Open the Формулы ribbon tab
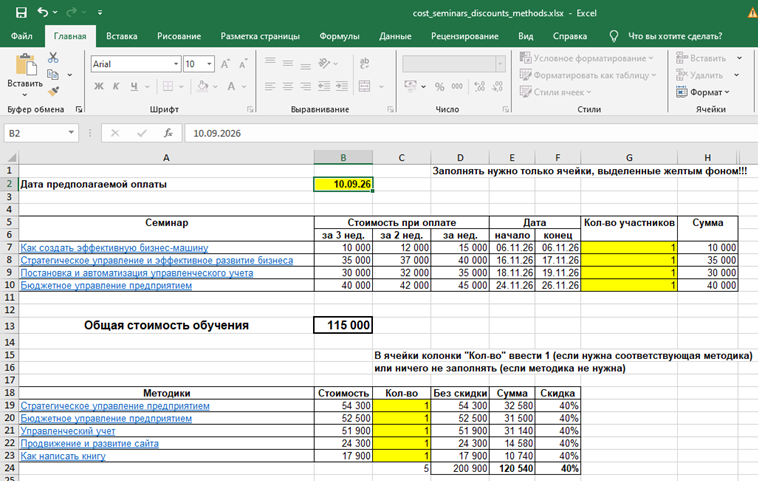The image size is (758, 481). point(339,36)
